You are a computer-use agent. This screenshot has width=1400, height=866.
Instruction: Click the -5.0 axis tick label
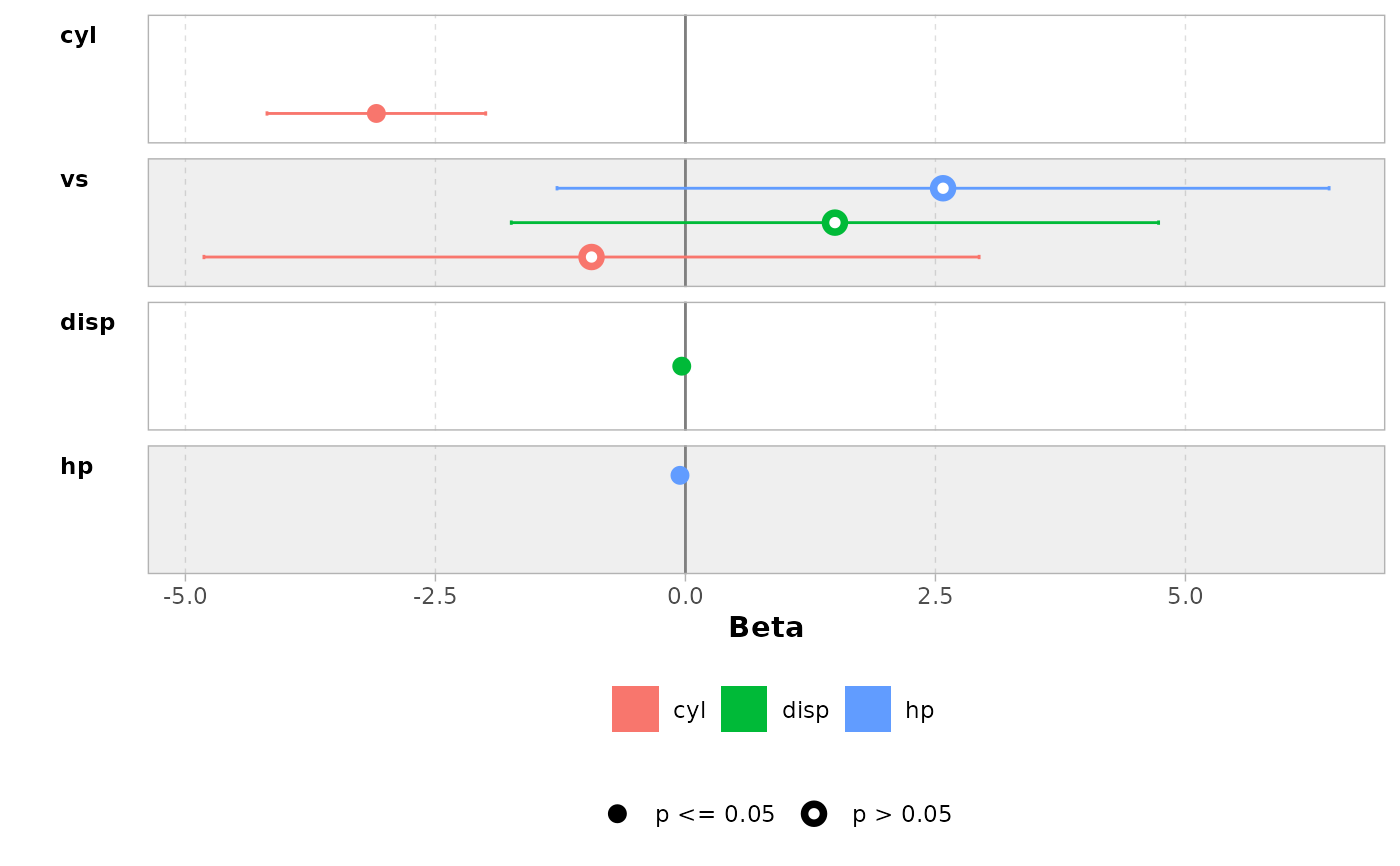[x=185, y=597]
